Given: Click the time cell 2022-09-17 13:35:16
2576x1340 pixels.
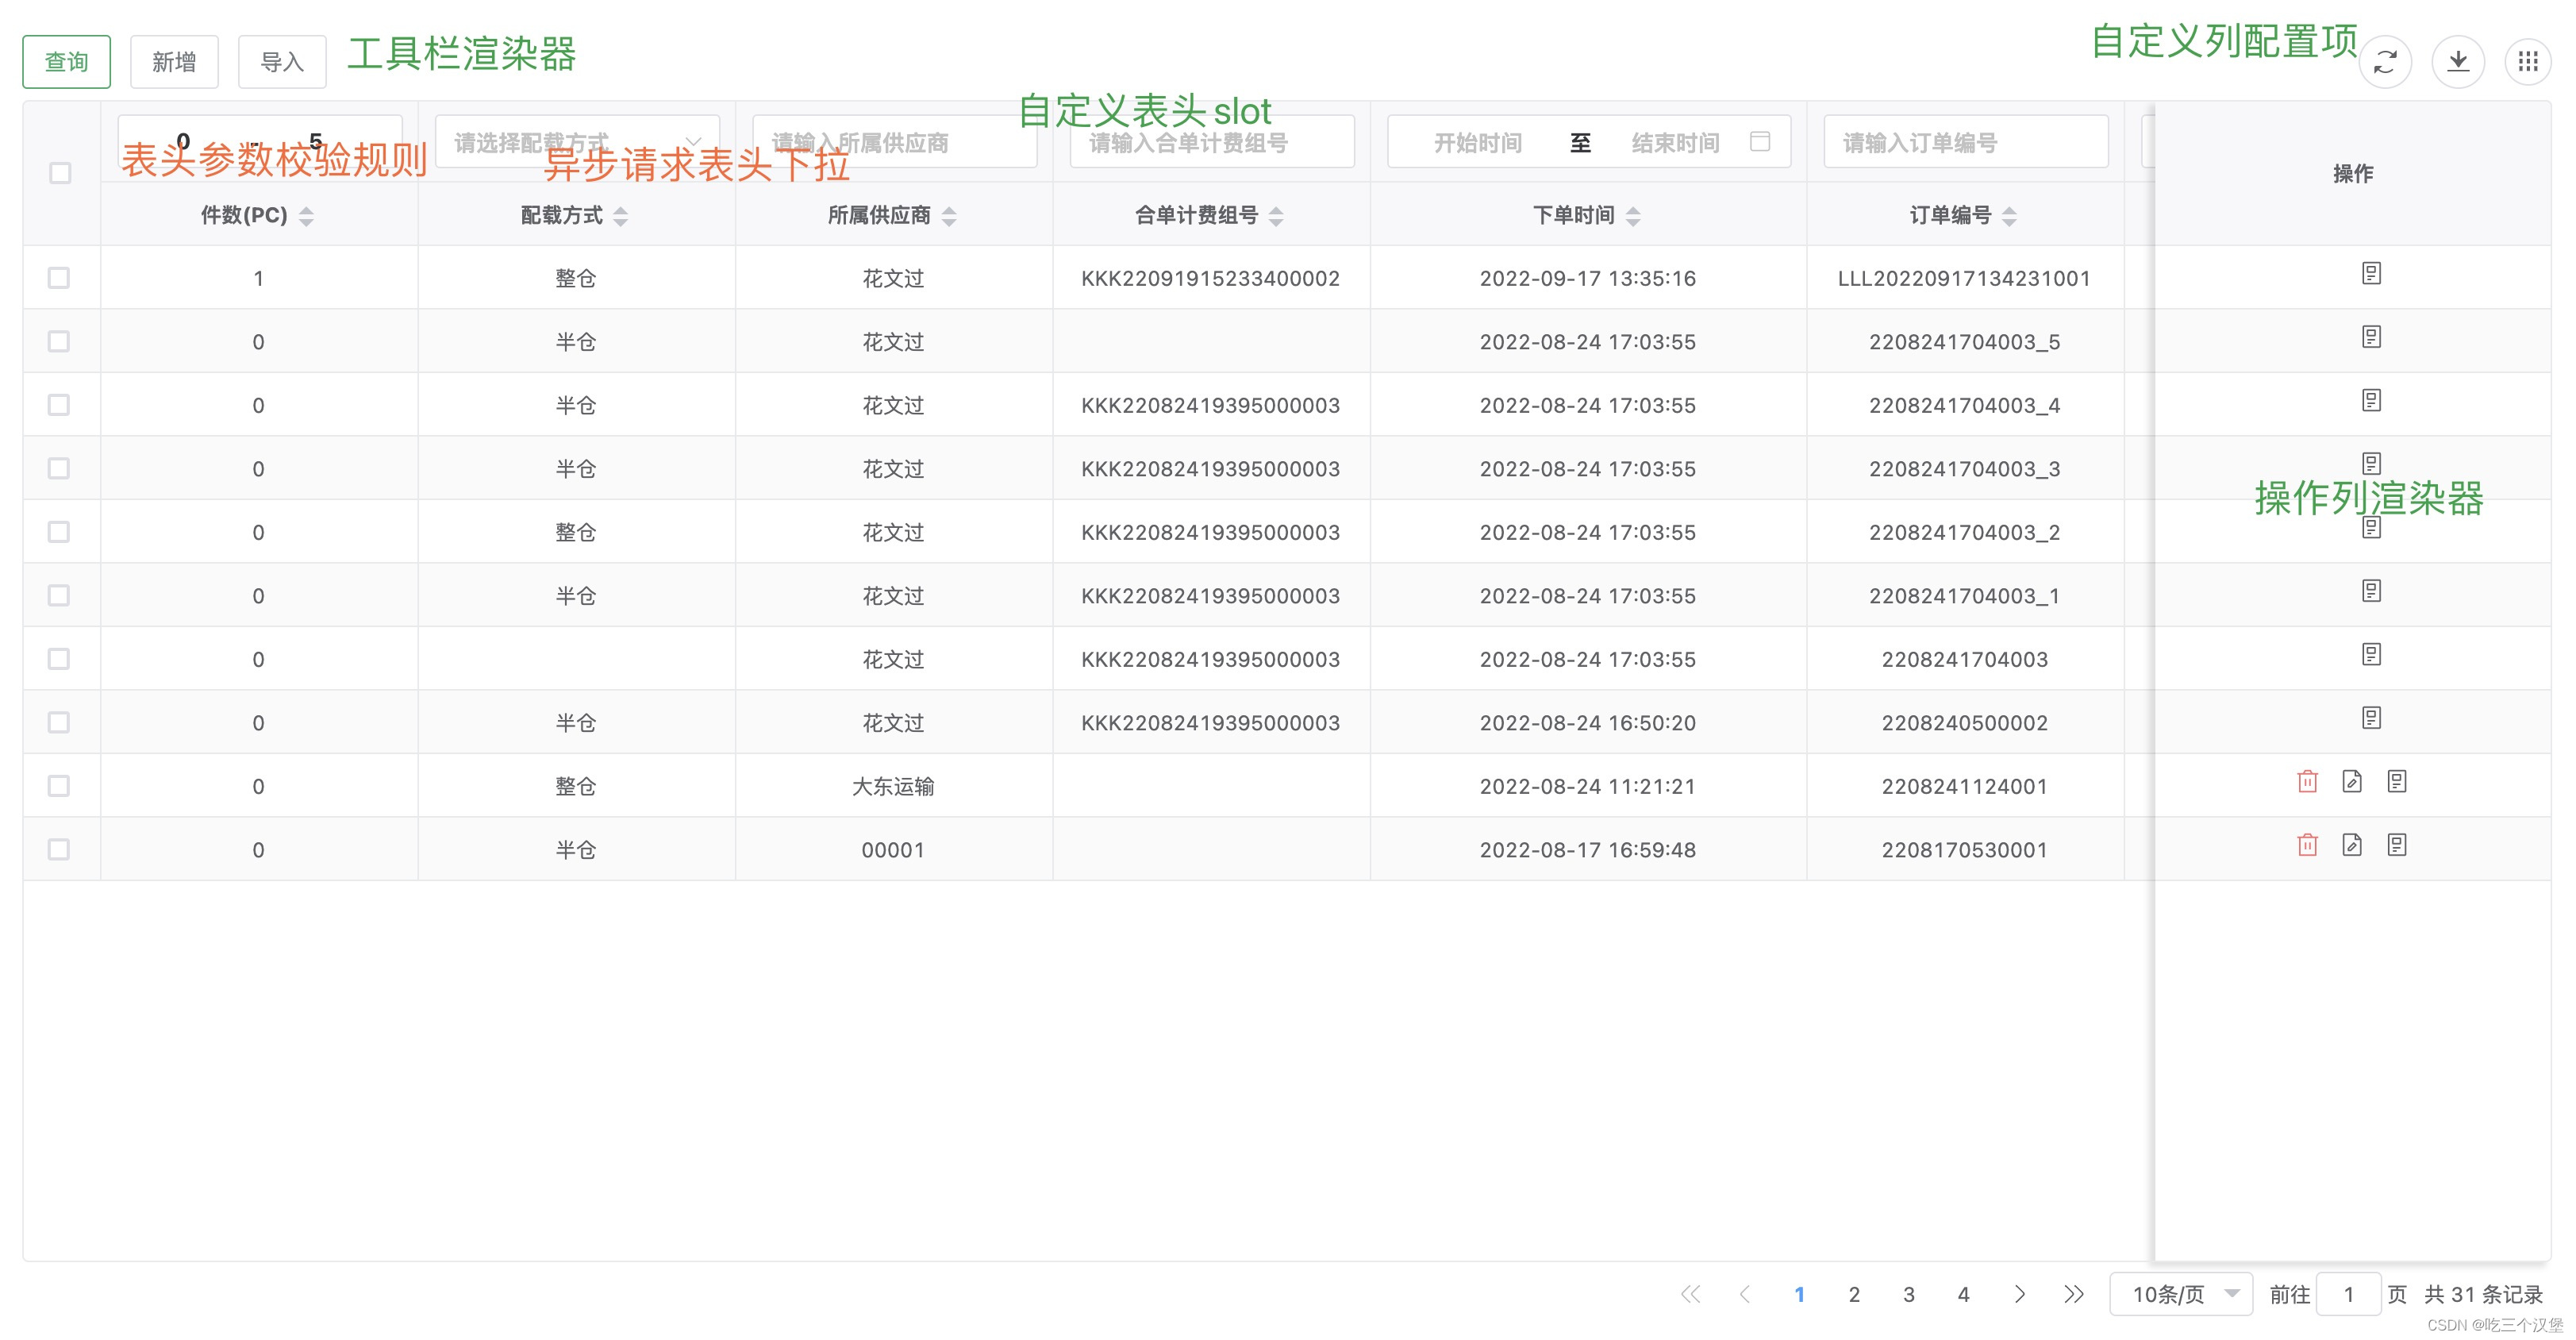Looking at the screenshot, I should [1588, 279].
